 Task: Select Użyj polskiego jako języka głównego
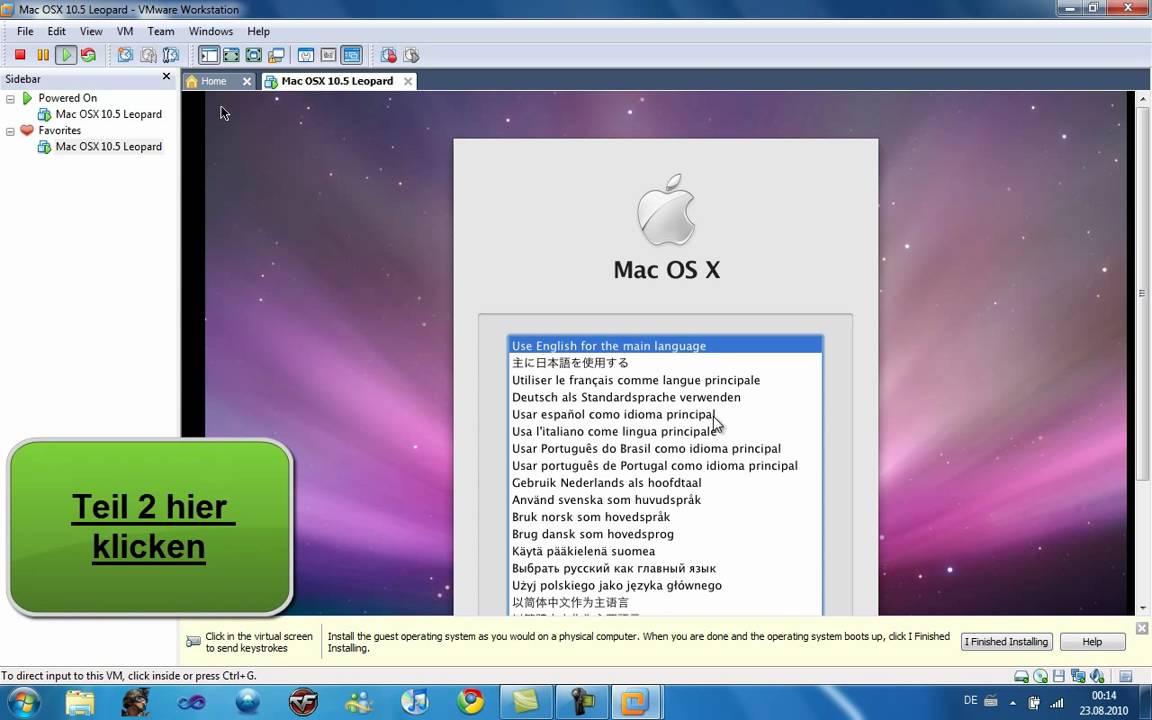click(665, 586)
